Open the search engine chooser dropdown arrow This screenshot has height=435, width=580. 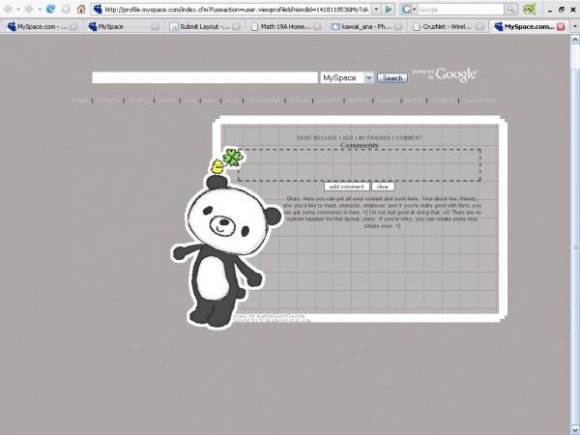tap(414, 9)
